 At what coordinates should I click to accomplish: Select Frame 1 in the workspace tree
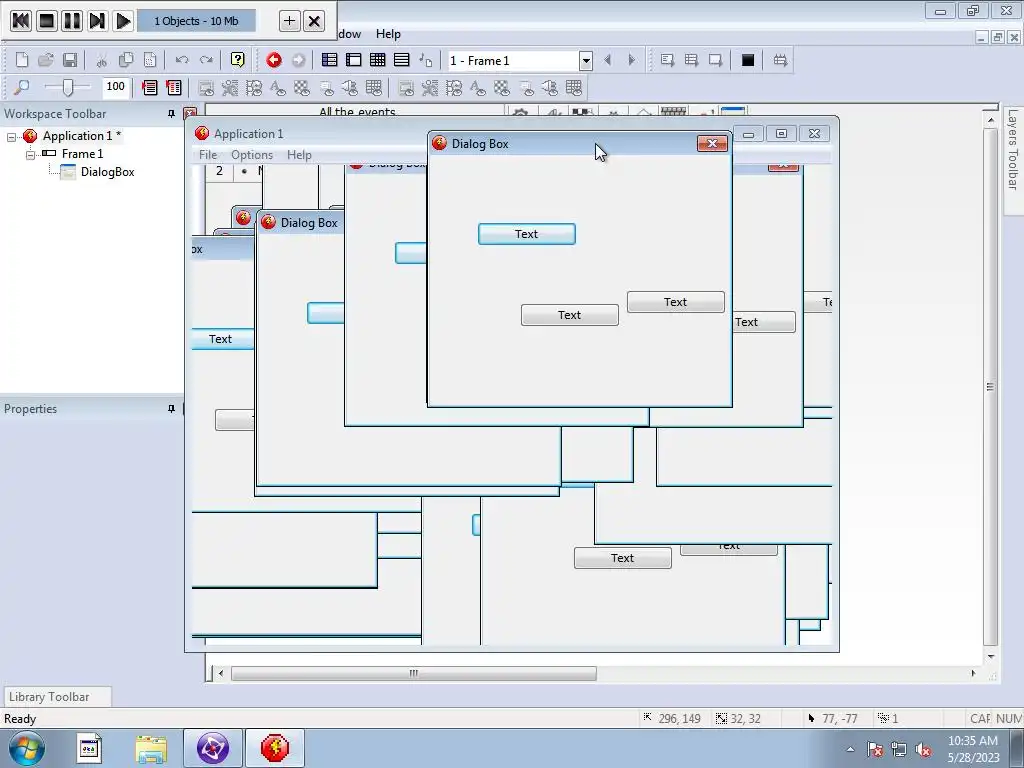coord(82,154)
